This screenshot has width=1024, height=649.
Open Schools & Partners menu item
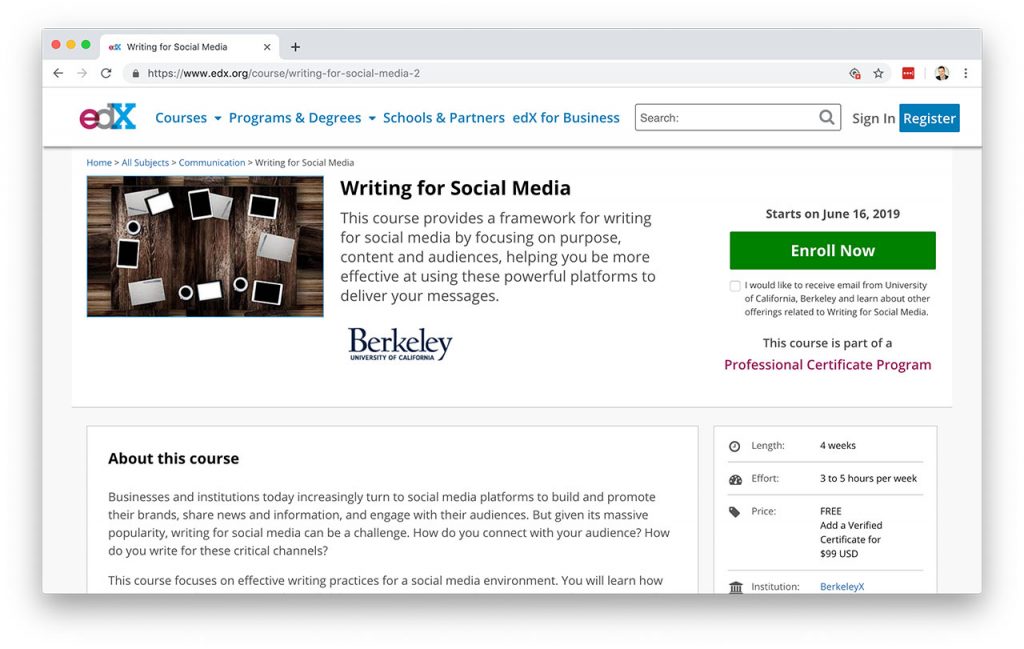(443, 118)
